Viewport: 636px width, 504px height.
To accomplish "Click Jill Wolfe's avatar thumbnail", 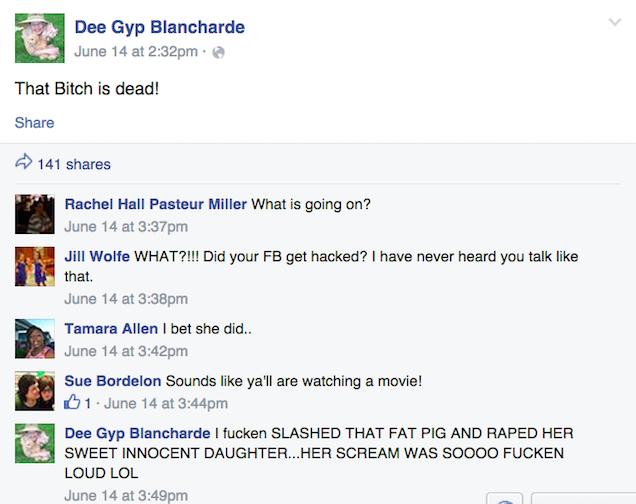I will tap(34, 267).
